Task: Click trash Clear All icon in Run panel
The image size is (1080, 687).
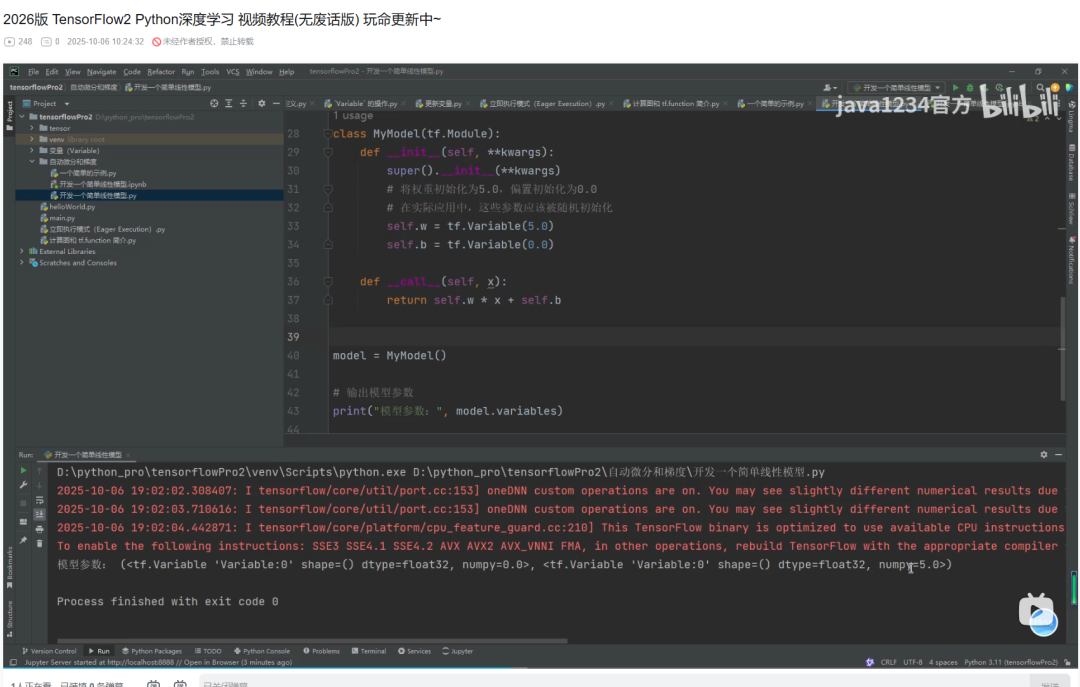Action: [x=39, y=544]
